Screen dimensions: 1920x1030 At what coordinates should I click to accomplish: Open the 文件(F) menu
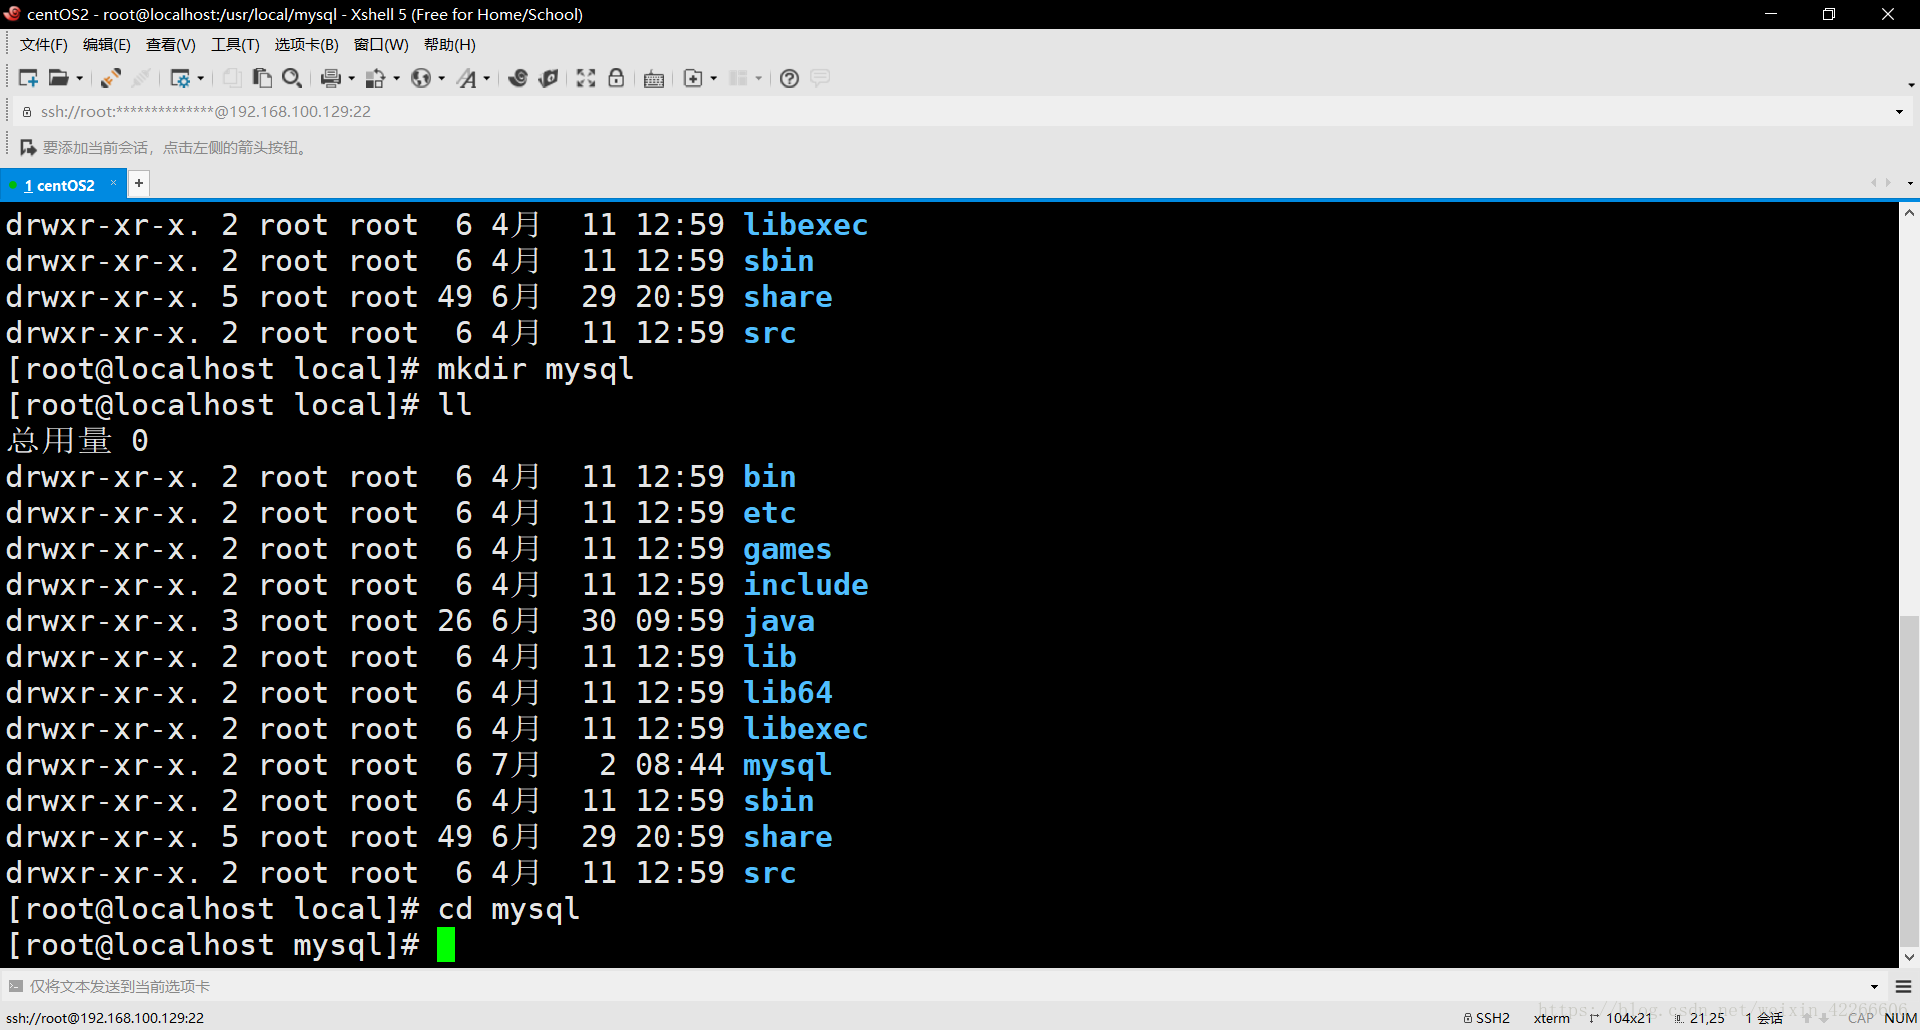tap(44, 44)
